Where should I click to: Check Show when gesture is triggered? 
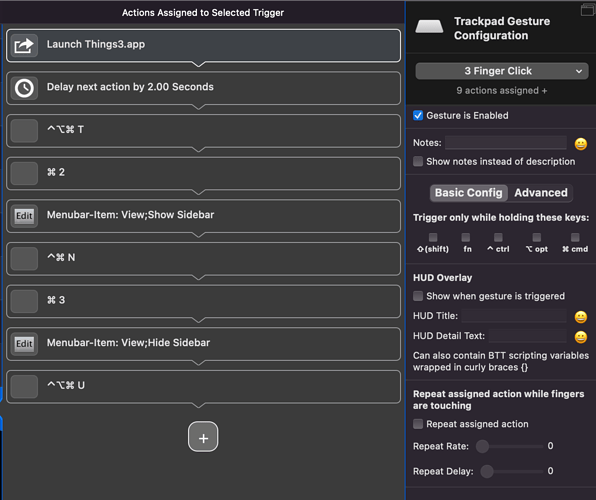point(418,296)
